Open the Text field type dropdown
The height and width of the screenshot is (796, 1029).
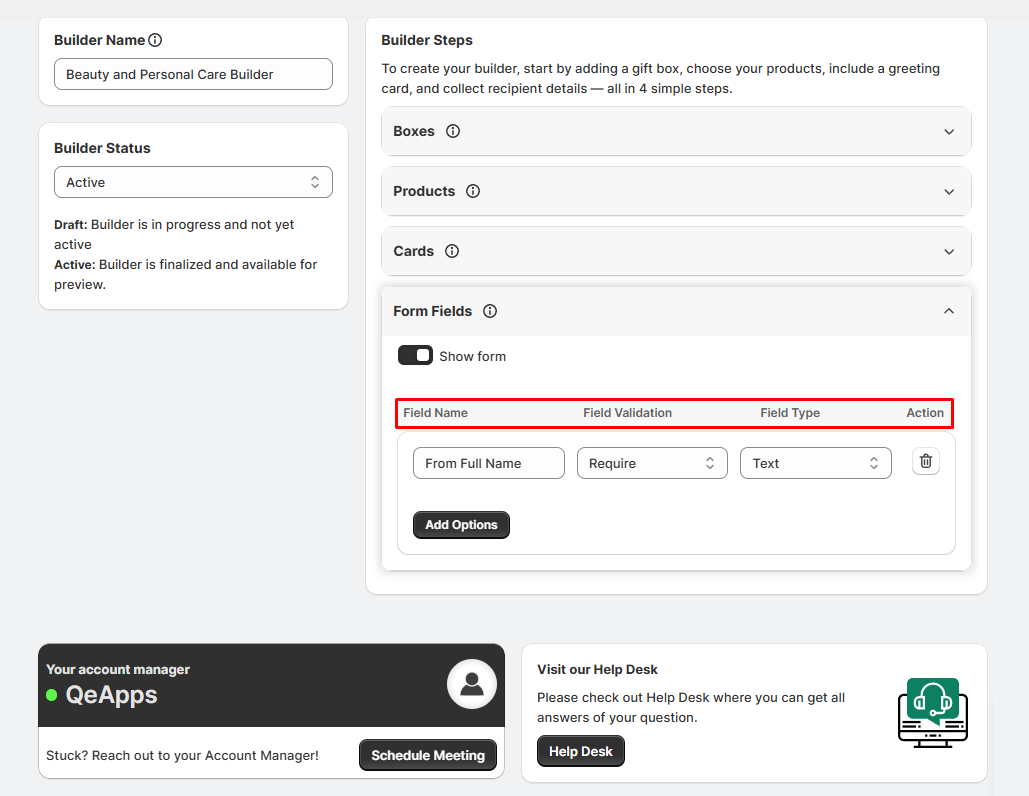pos(815,463)
